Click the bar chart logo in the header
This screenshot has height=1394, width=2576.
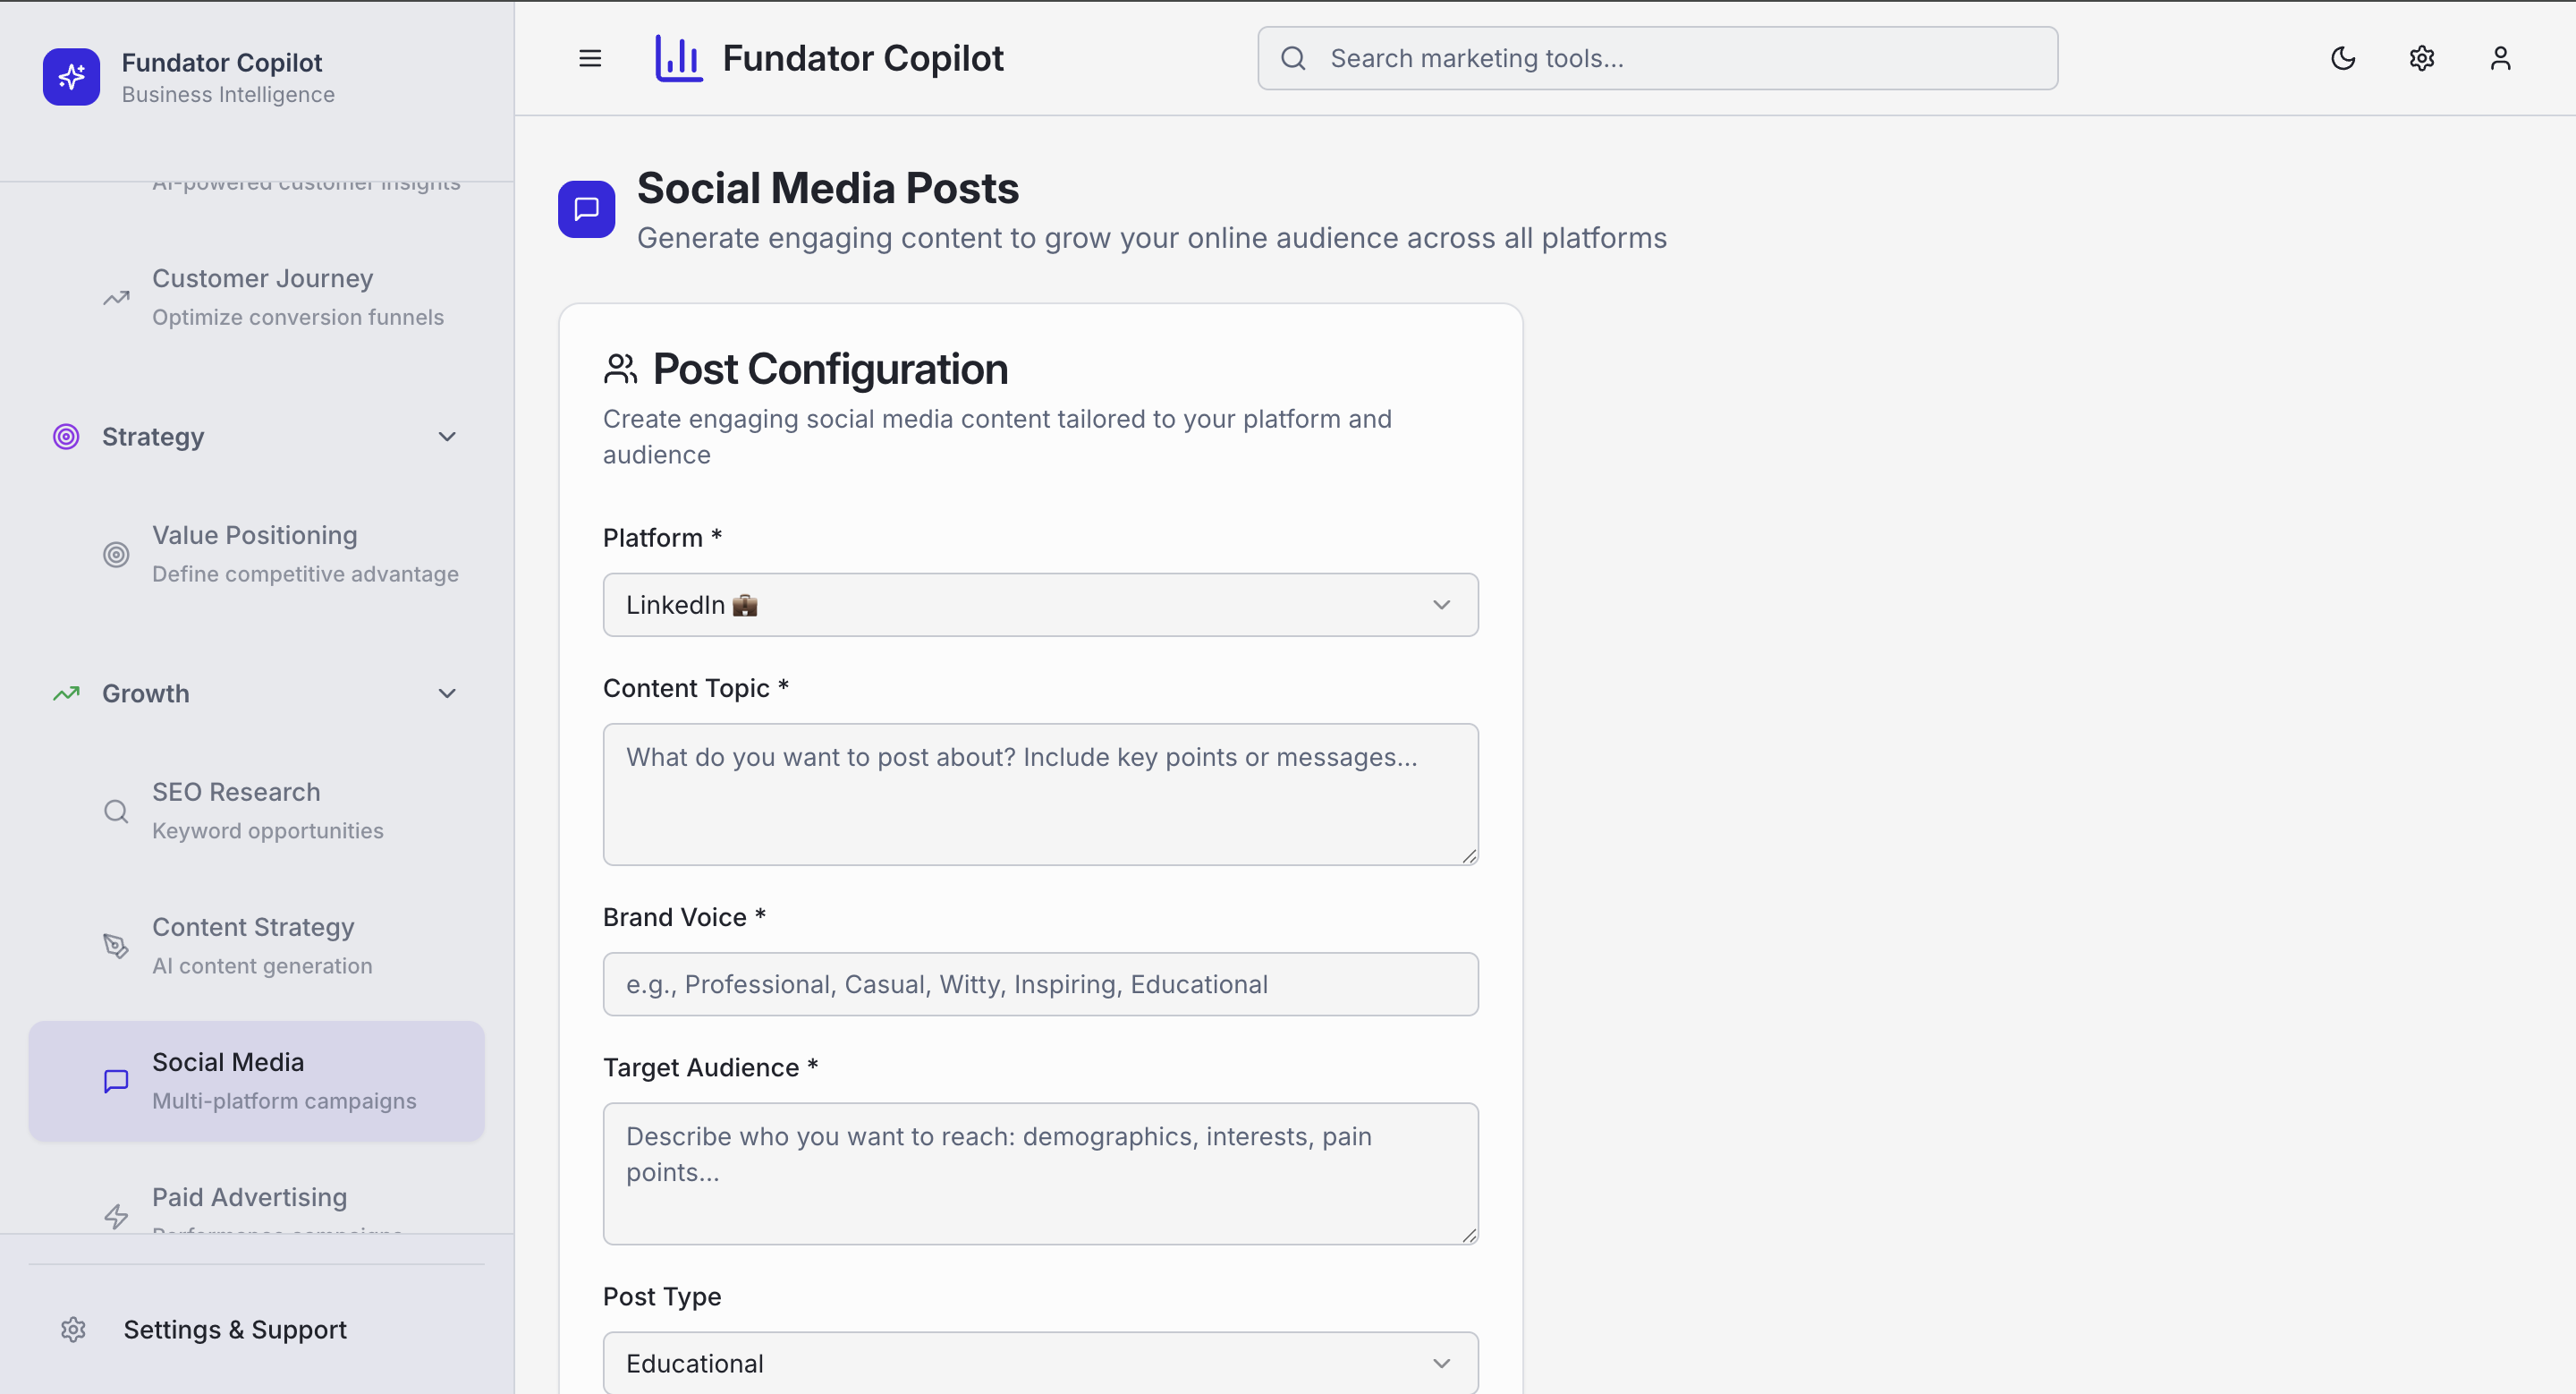pyautogui.click(x=679, y=58)
